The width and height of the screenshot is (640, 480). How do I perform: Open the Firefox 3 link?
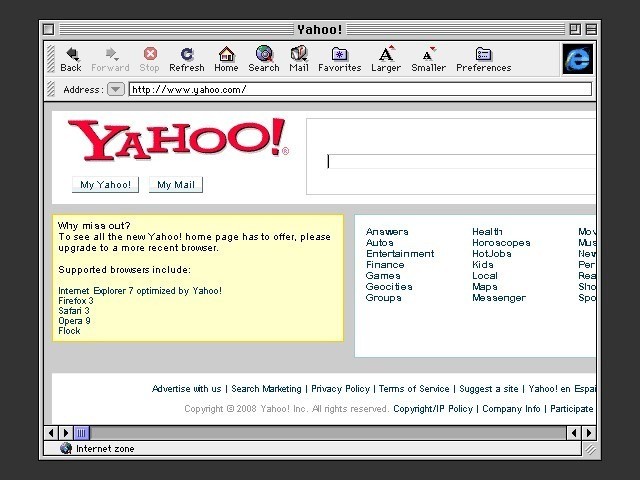click(x=76, y=301)
